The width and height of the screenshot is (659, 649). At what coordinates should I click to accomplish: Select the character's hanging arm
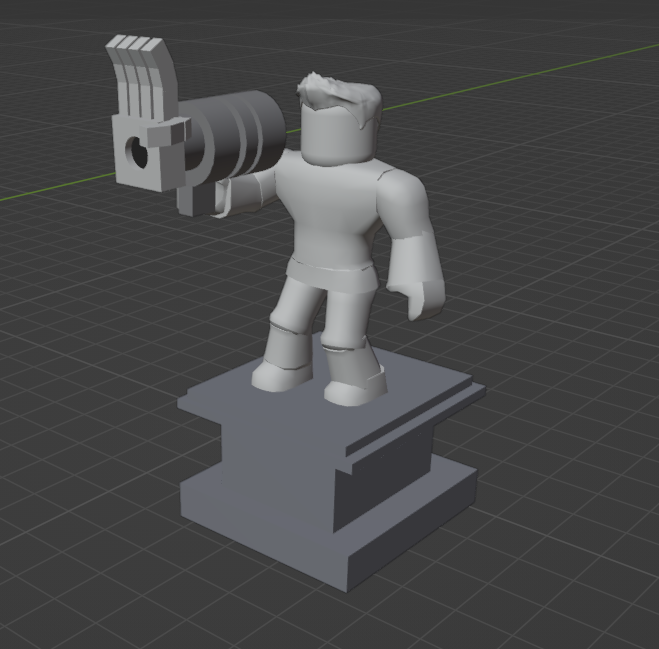(x=410, y=244)
